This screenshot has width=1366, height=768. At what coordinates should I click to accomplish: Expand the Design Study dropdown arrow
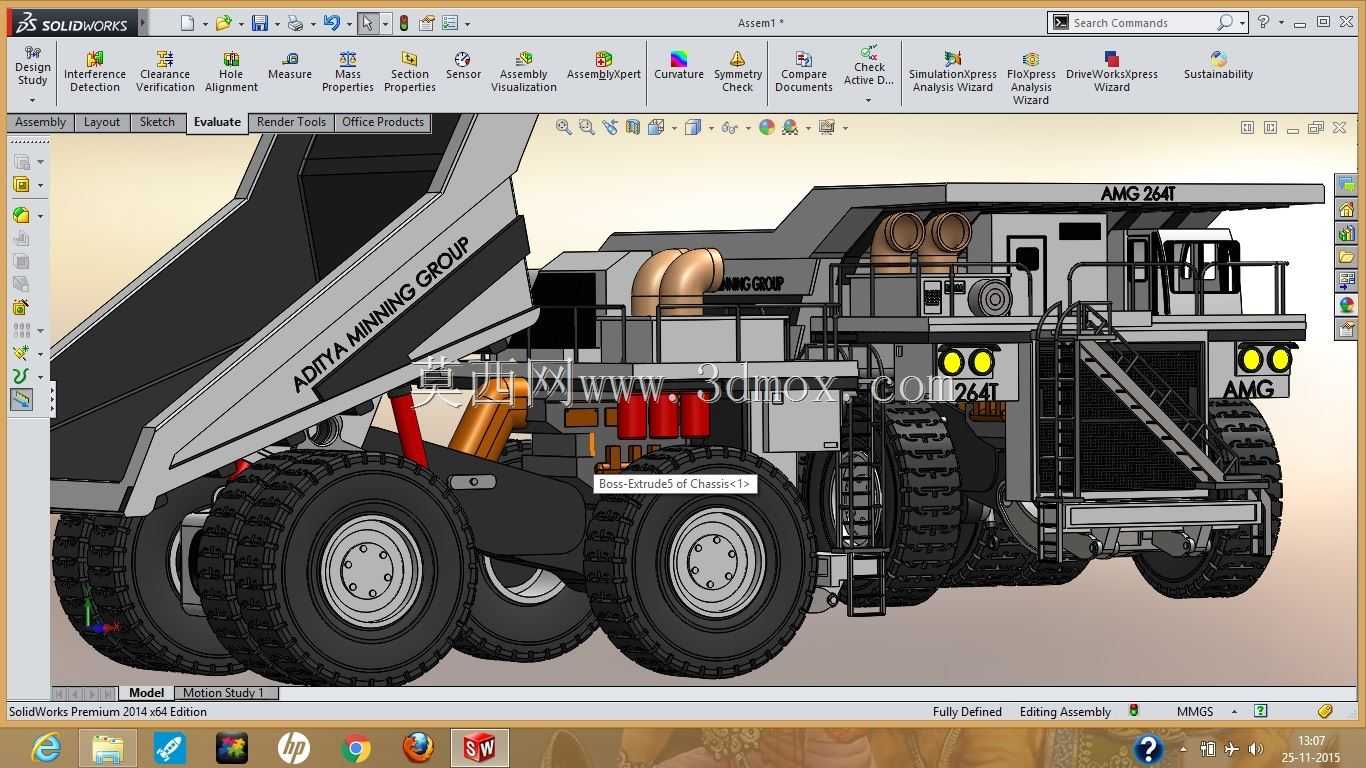click(32, 100)
